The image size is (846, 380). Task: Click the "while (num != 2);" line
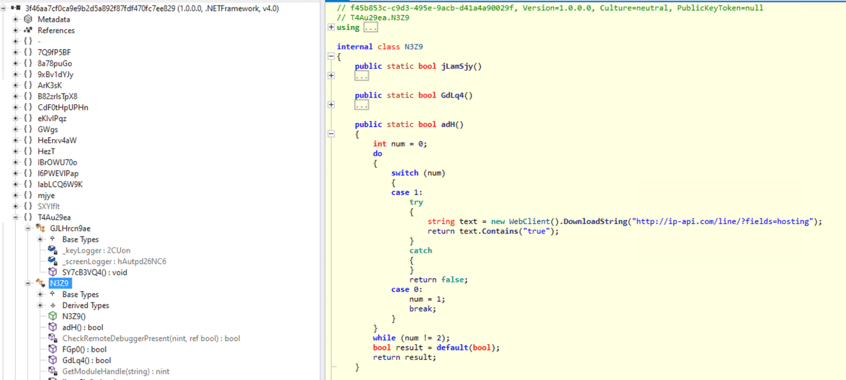pos(411,338)
